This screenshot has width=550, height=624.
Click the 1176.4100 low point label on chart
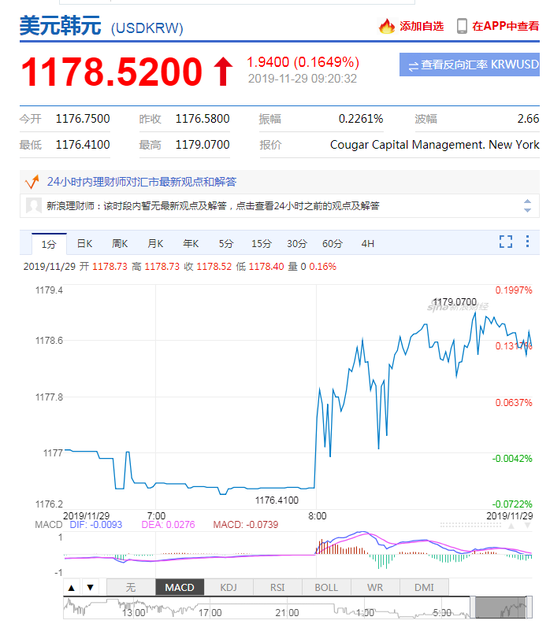(x=277, y=500)
